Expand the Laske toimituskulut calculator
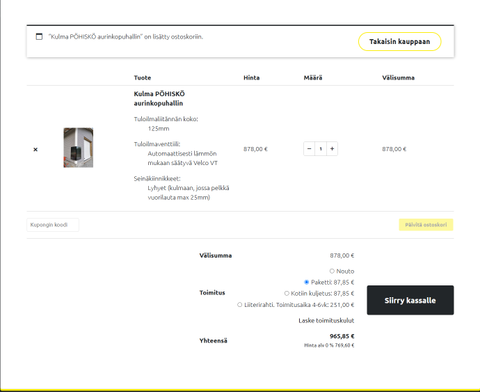Image resolution: width=480 pixels, height=392 pixels. tap(326, 321)
